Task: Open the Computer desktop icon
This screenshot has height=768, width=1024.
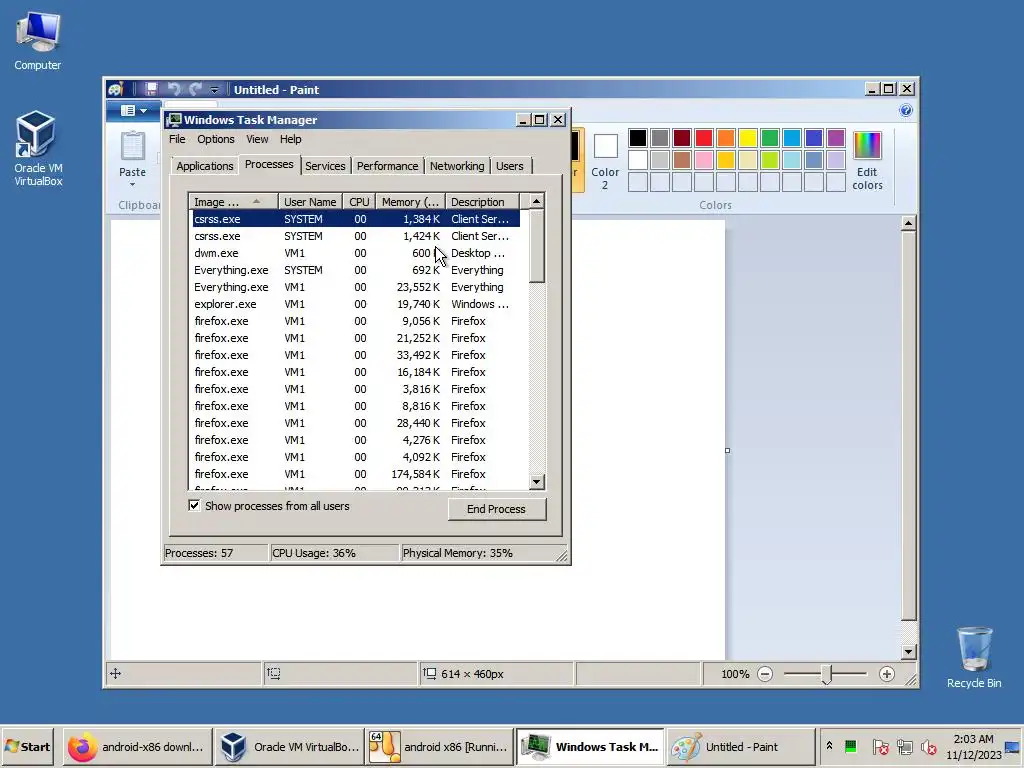Action: [38, 40]
